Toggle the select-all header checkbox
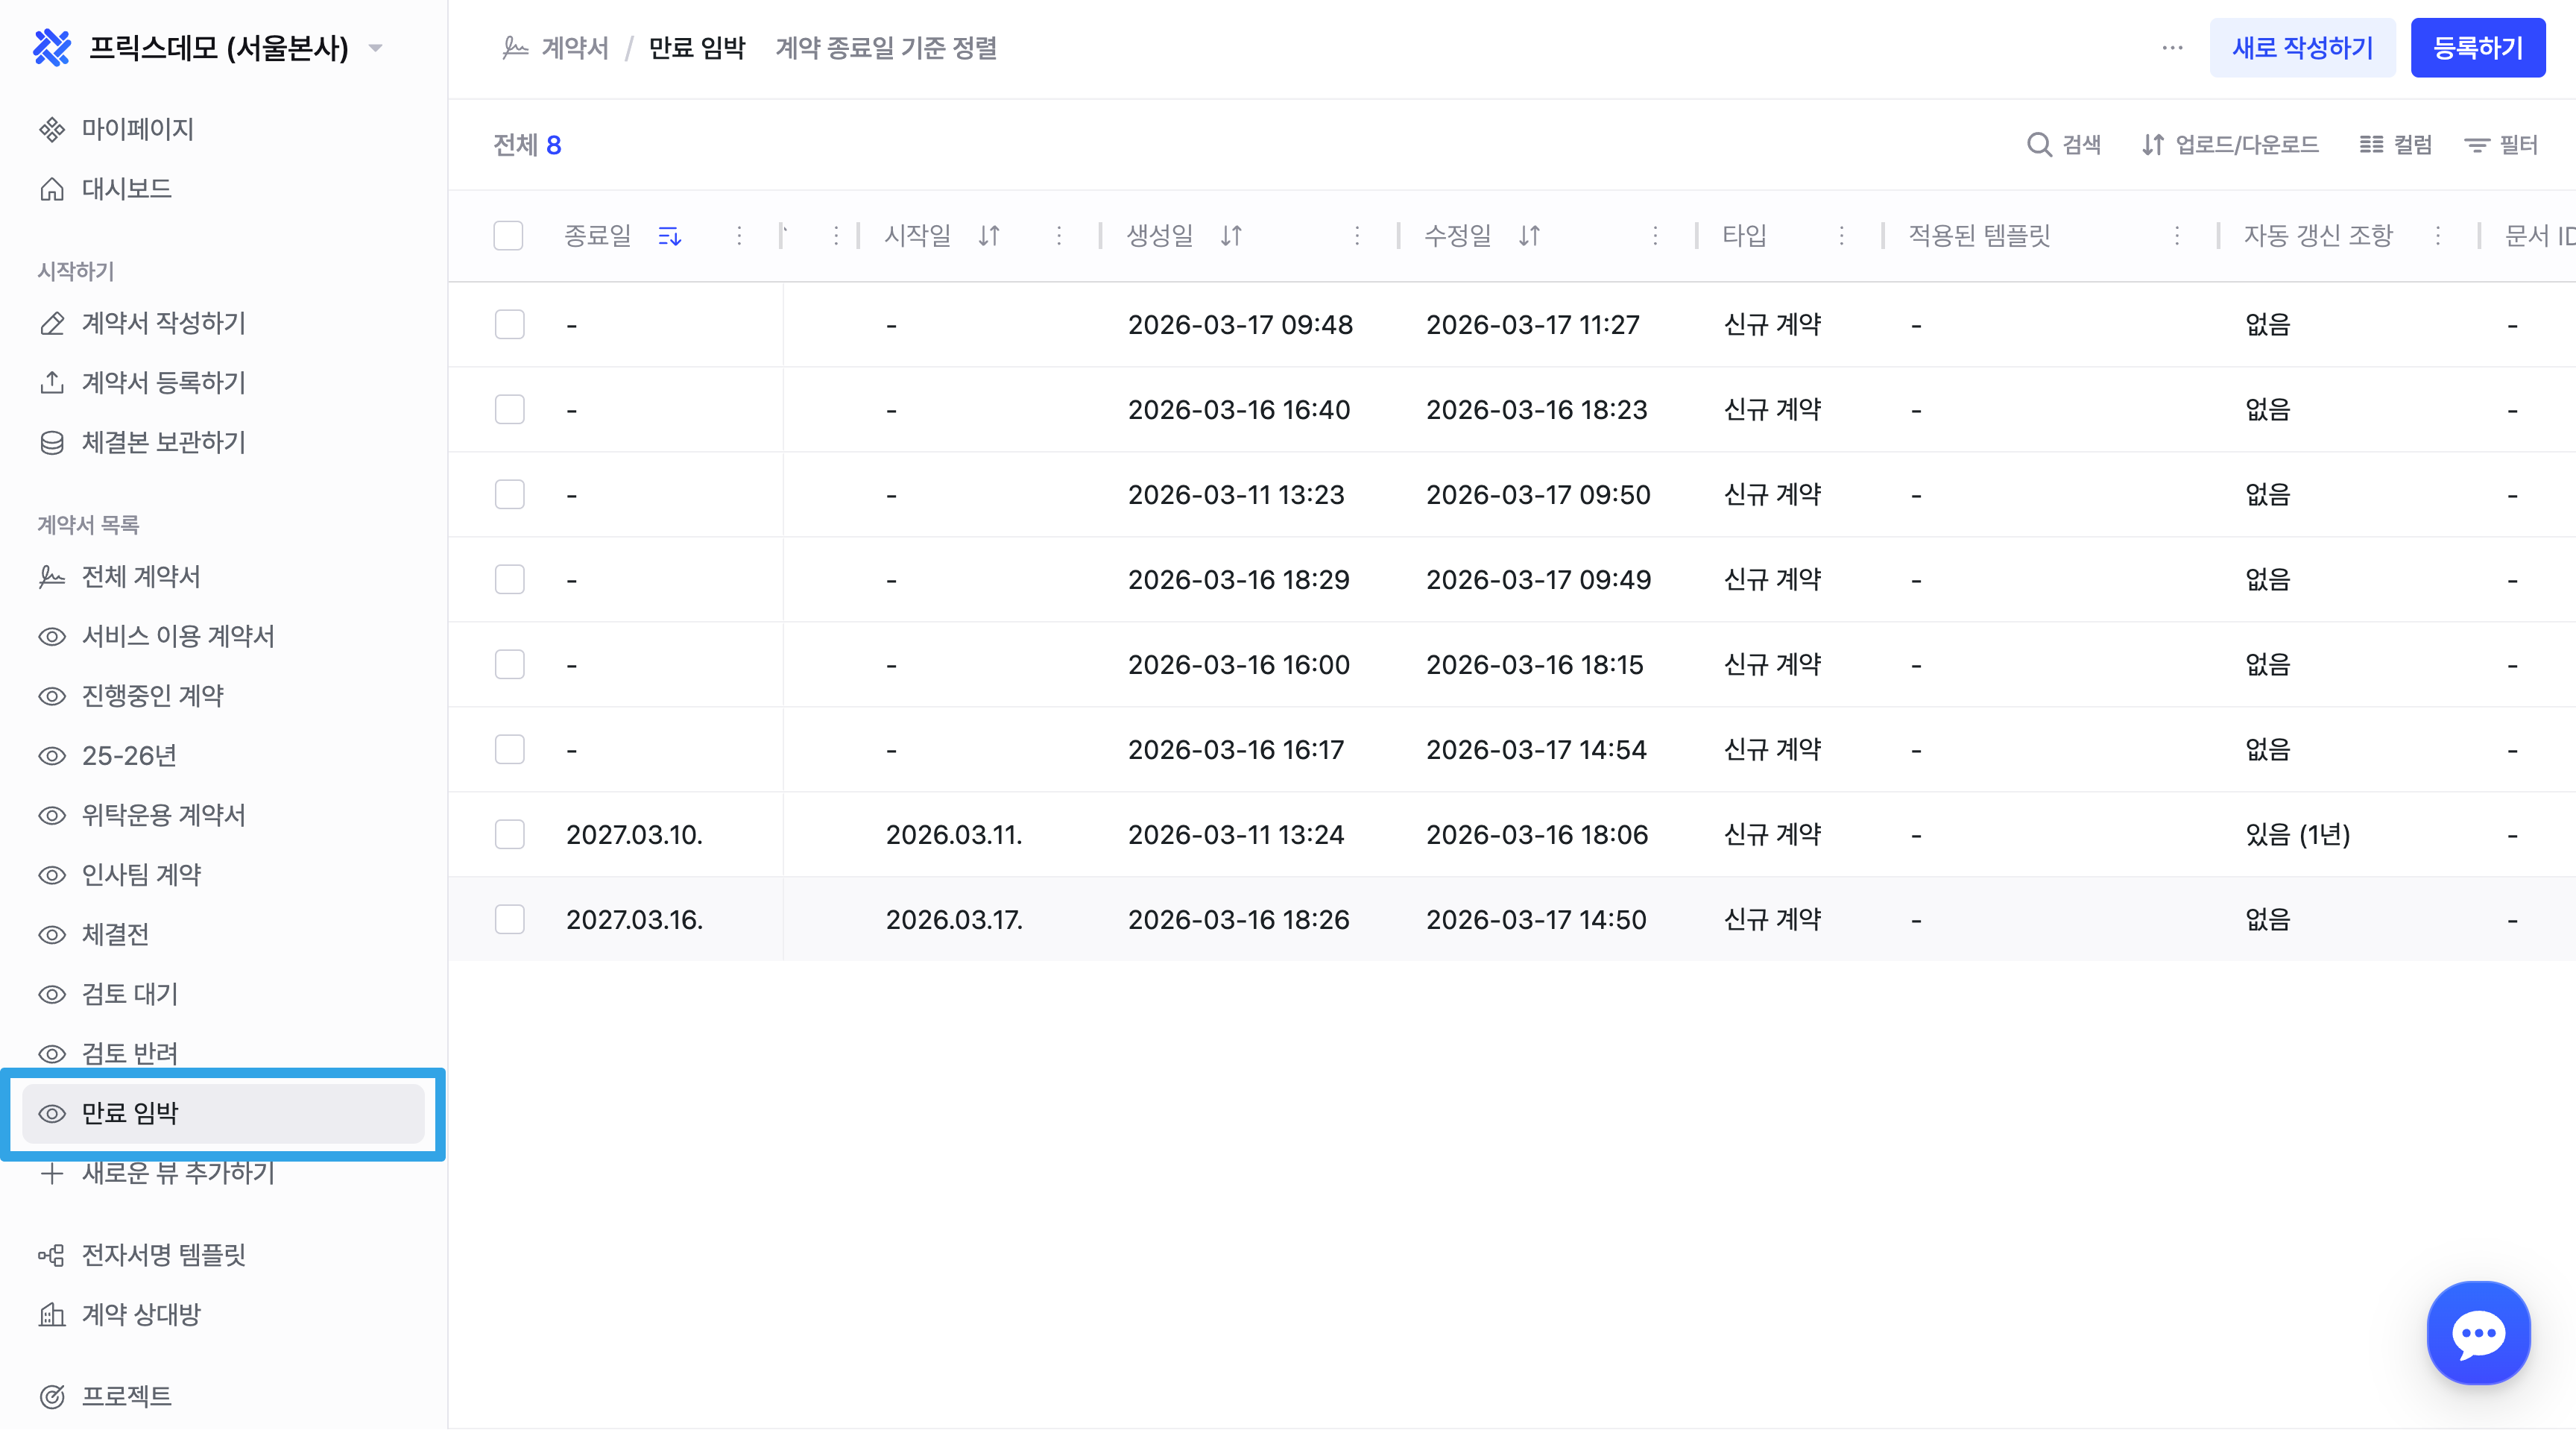The height and width of the screenshot is (1430, 2576). coord(508,236)
